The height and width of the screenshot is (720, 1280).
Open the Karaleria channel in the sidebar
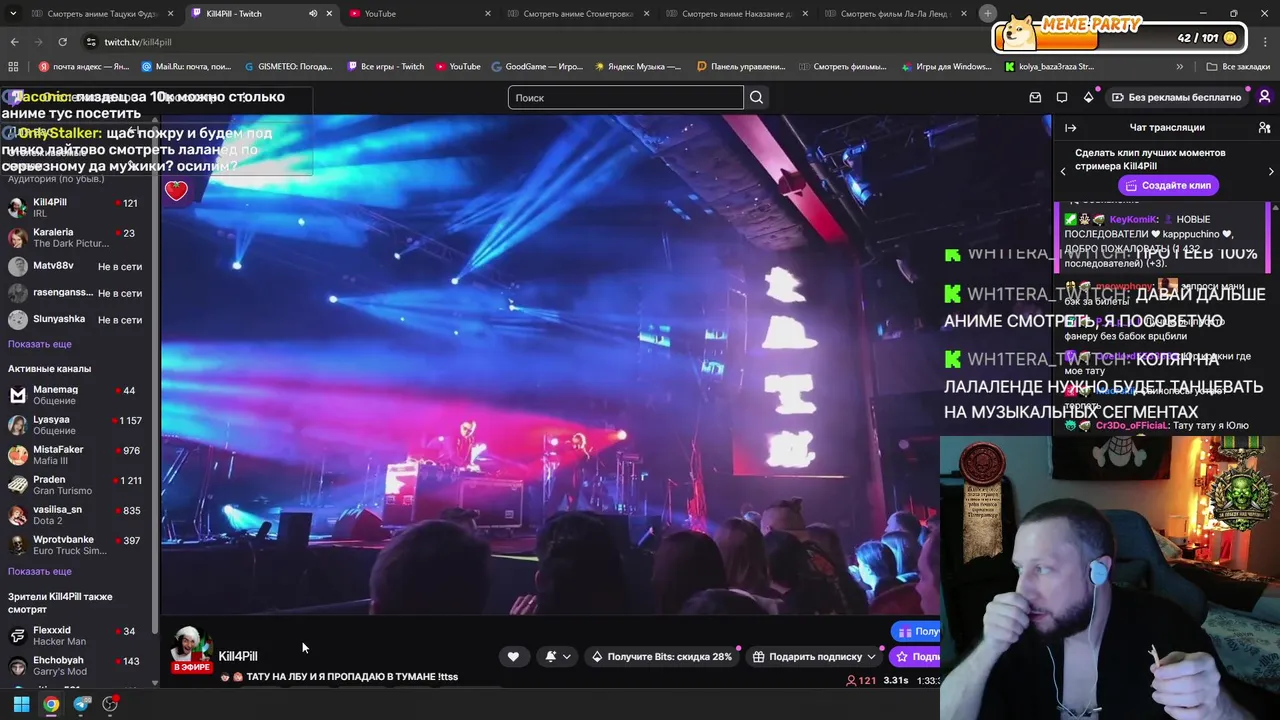pos(78,237)
